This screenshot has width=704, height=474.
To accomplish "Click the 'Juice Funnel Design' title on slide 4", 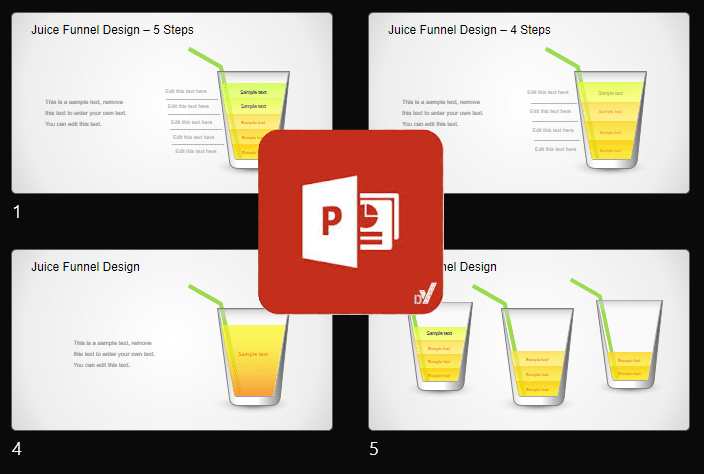I will click(x=85, y=267).
